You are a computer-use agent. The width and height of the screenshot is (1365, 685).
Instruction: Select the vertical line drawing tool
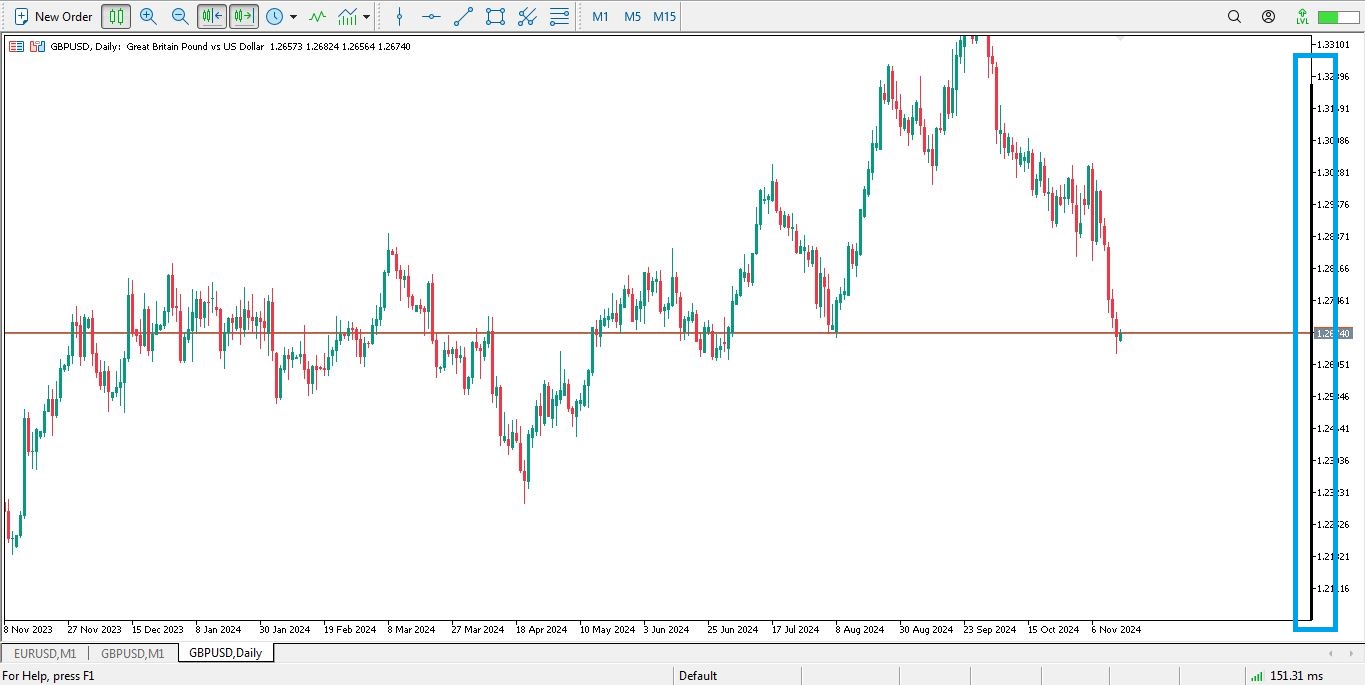coord(400,16)
